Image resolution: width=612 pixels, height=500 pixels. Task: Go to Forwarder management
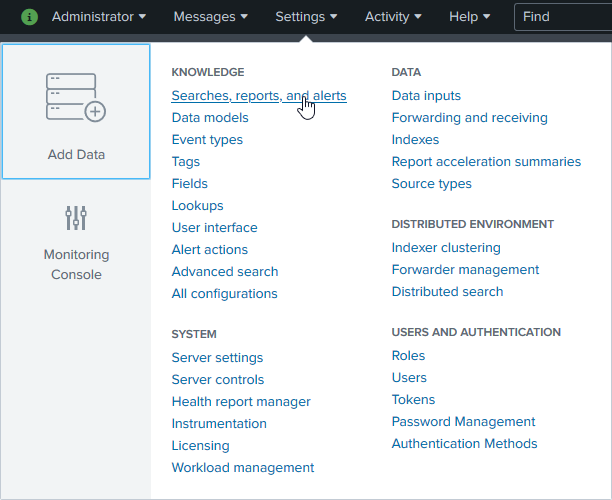[465, 270]
